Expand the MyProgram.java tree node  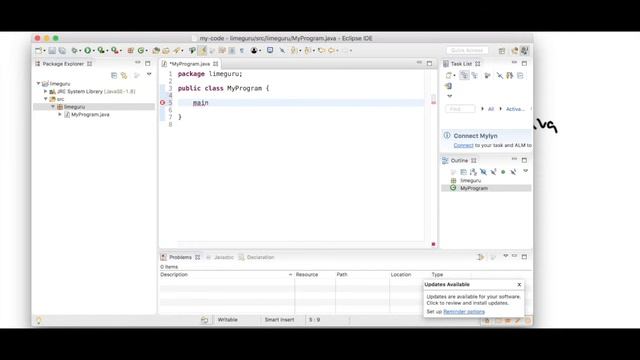click(60, 114)
